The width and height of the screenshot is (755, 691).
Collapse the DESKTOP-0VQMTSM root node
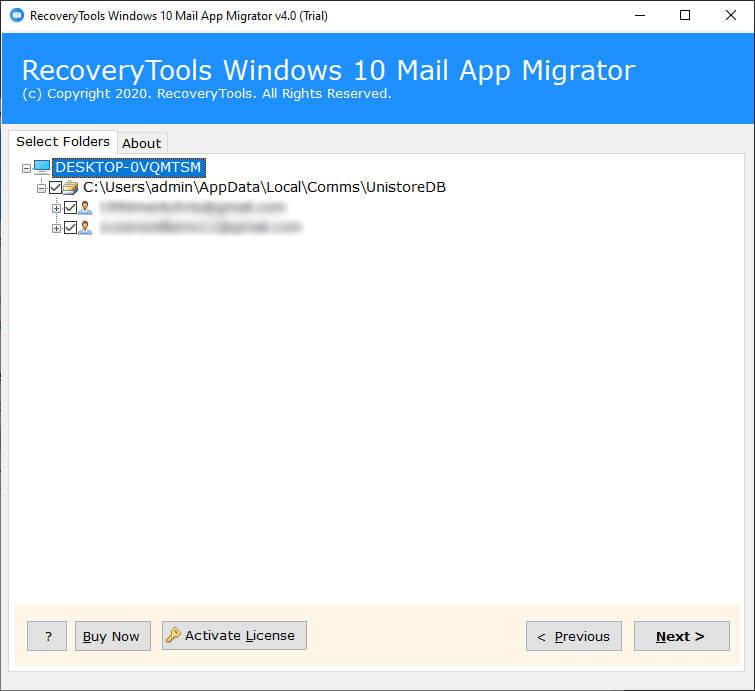point(27,168)
